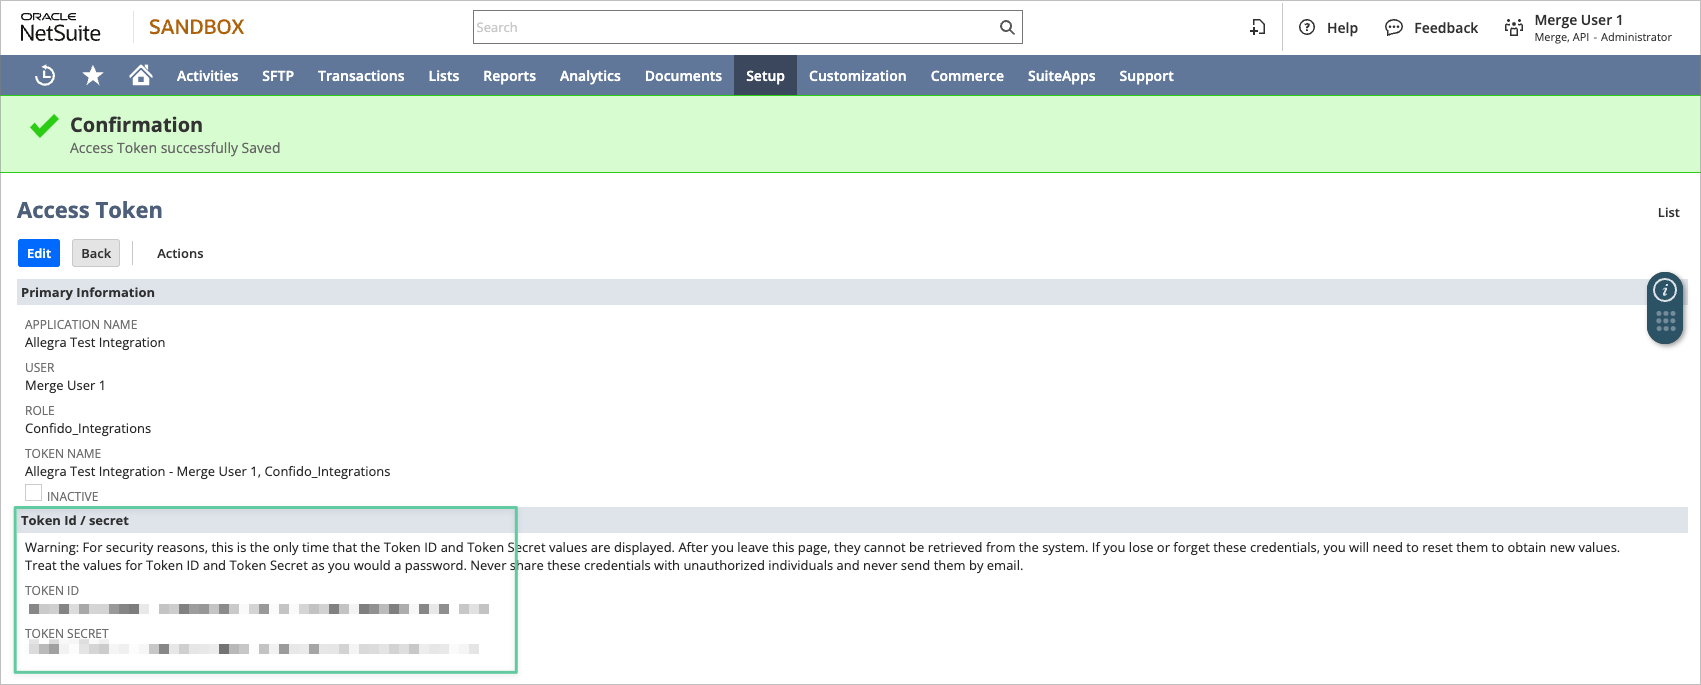1701x685 pixels.
Task: Open the Shortcuts star icon
Action: pos(93,75)
